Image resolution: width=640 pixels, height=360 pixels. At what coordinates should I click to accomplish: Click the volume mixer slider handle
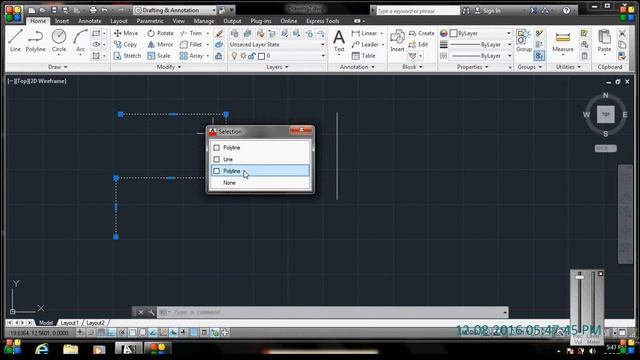coord(580,277)
